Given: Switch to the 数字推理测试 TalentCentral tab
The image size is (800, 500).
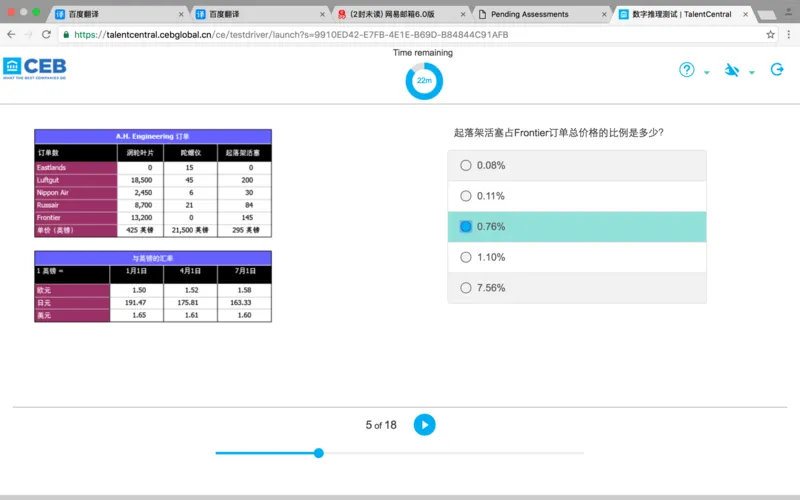Looking at the screenshot, I should point(682,14).
